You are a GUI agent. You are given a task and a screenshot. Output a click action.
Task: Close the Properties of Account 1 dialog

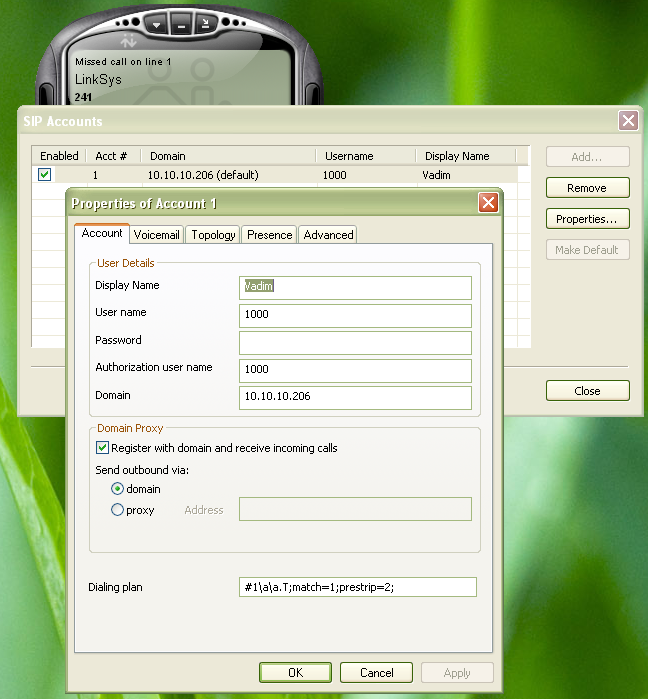488,203
